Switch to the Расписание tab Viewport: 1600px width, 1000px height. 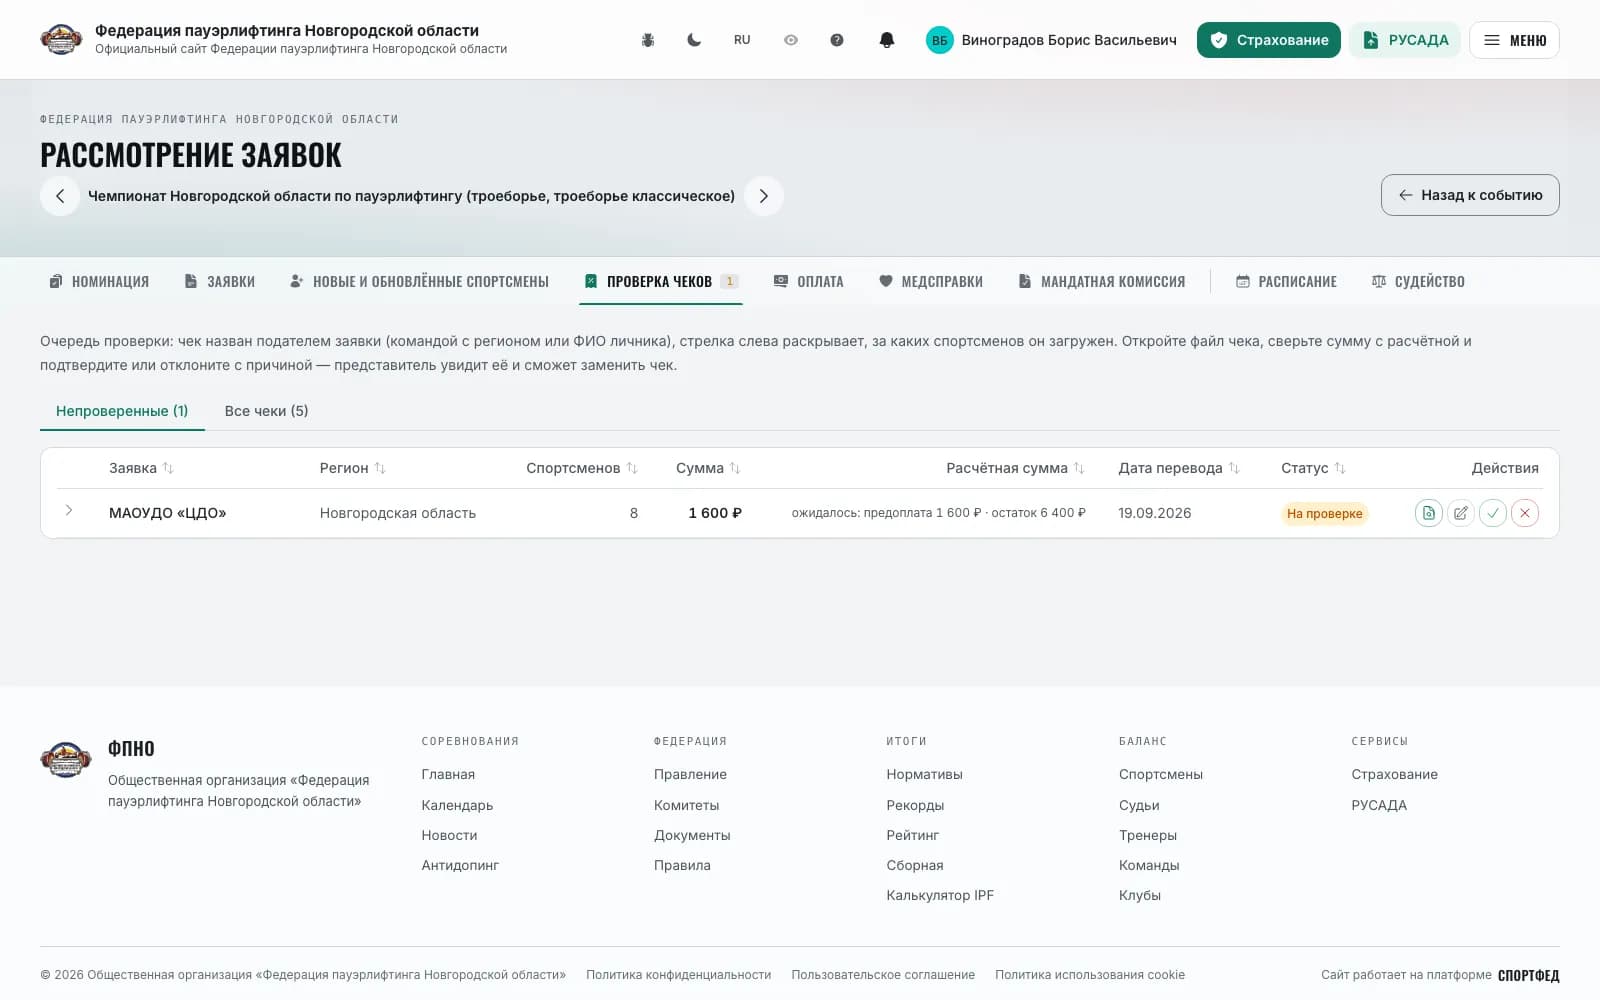pos(1287,282)
